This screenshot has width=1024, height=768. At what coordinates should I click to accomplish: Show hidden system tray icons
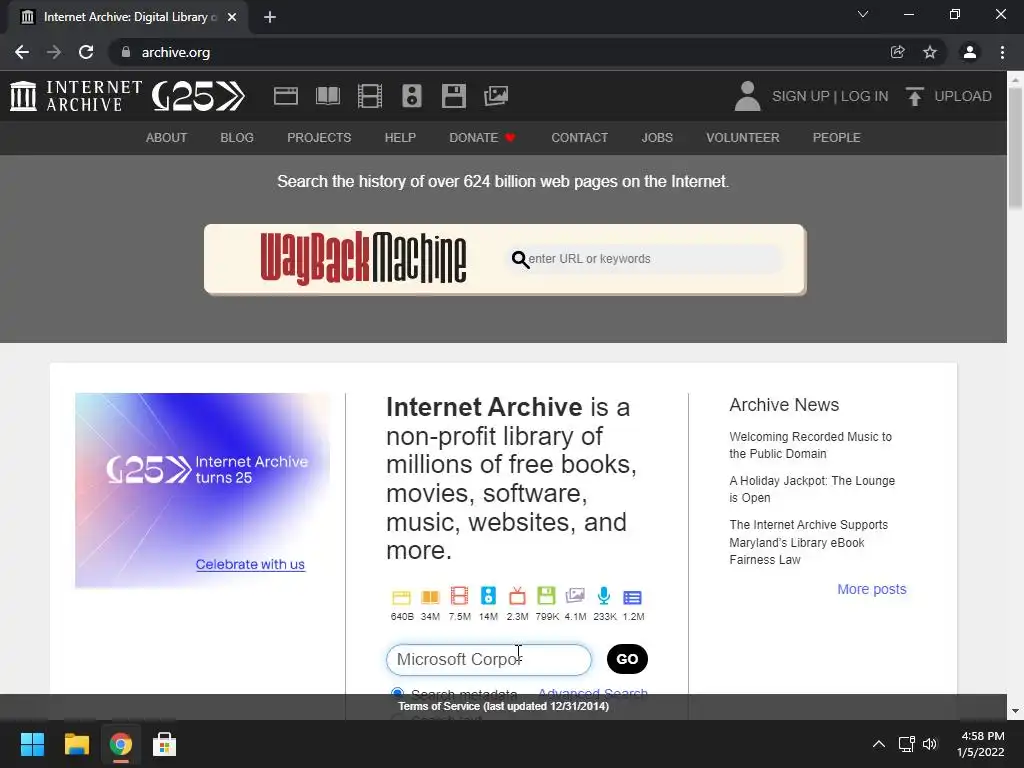pyautogui.click(x=878, y=744)
